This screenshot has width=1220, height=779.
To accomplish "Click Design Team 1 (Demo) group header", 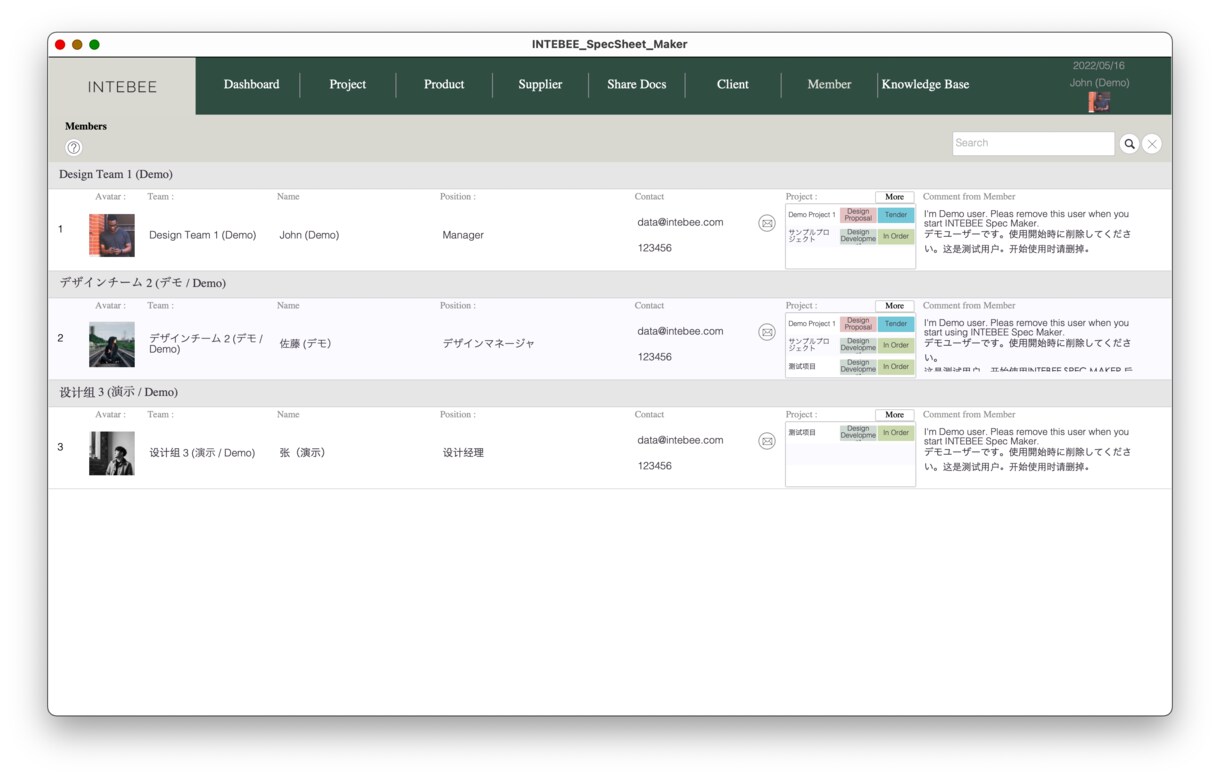I will tap(610, 175).
